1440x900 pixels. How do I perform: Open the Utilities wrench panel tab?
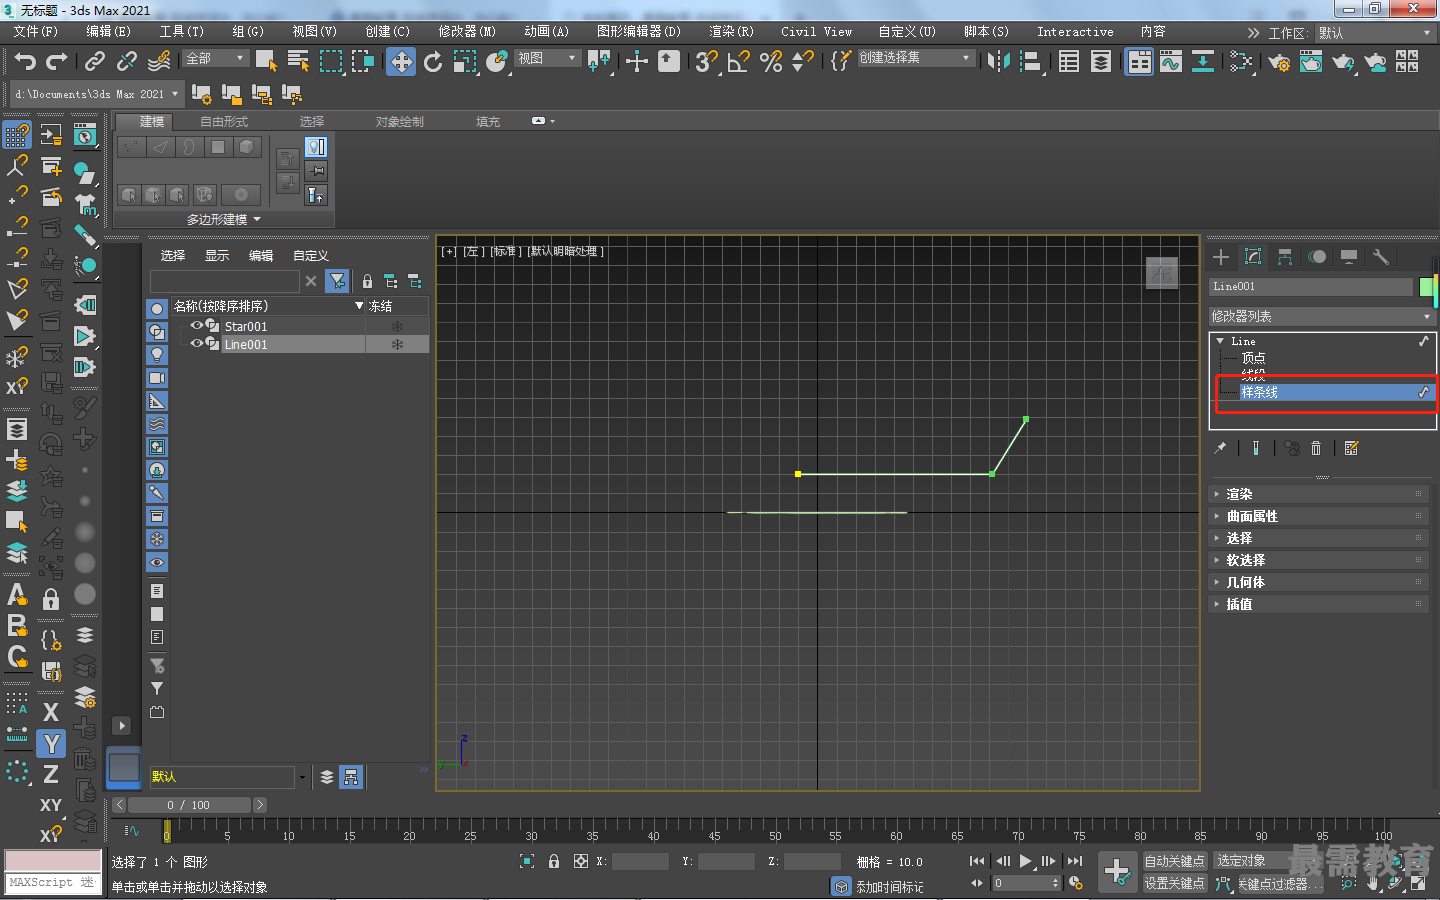pyautogui.click(x=1381, y=257)
